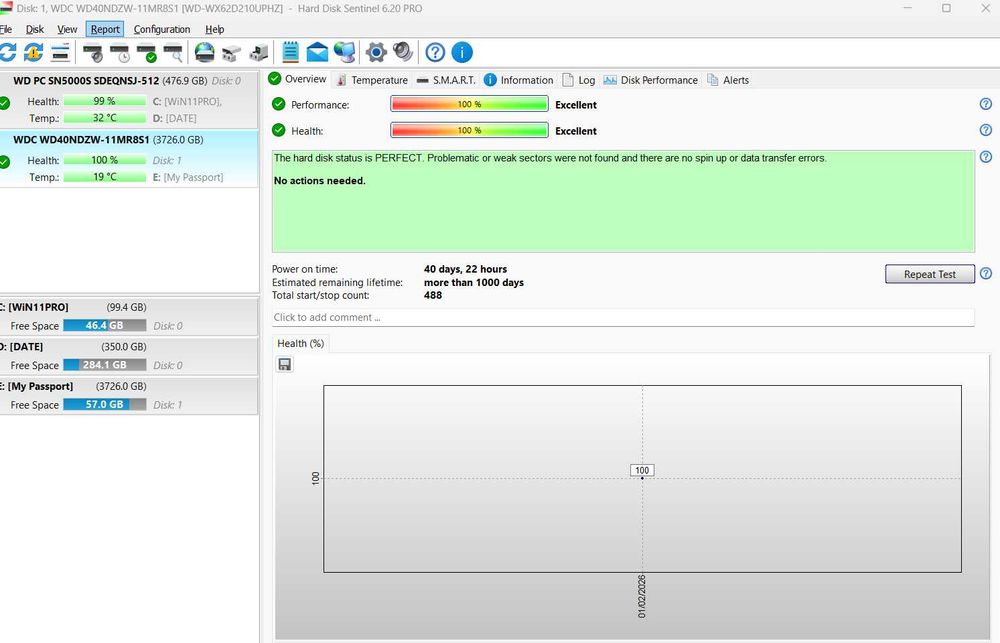1000x643 pixels.
Task: Click the 'No actions needed.' text
Action: (320, 181)
